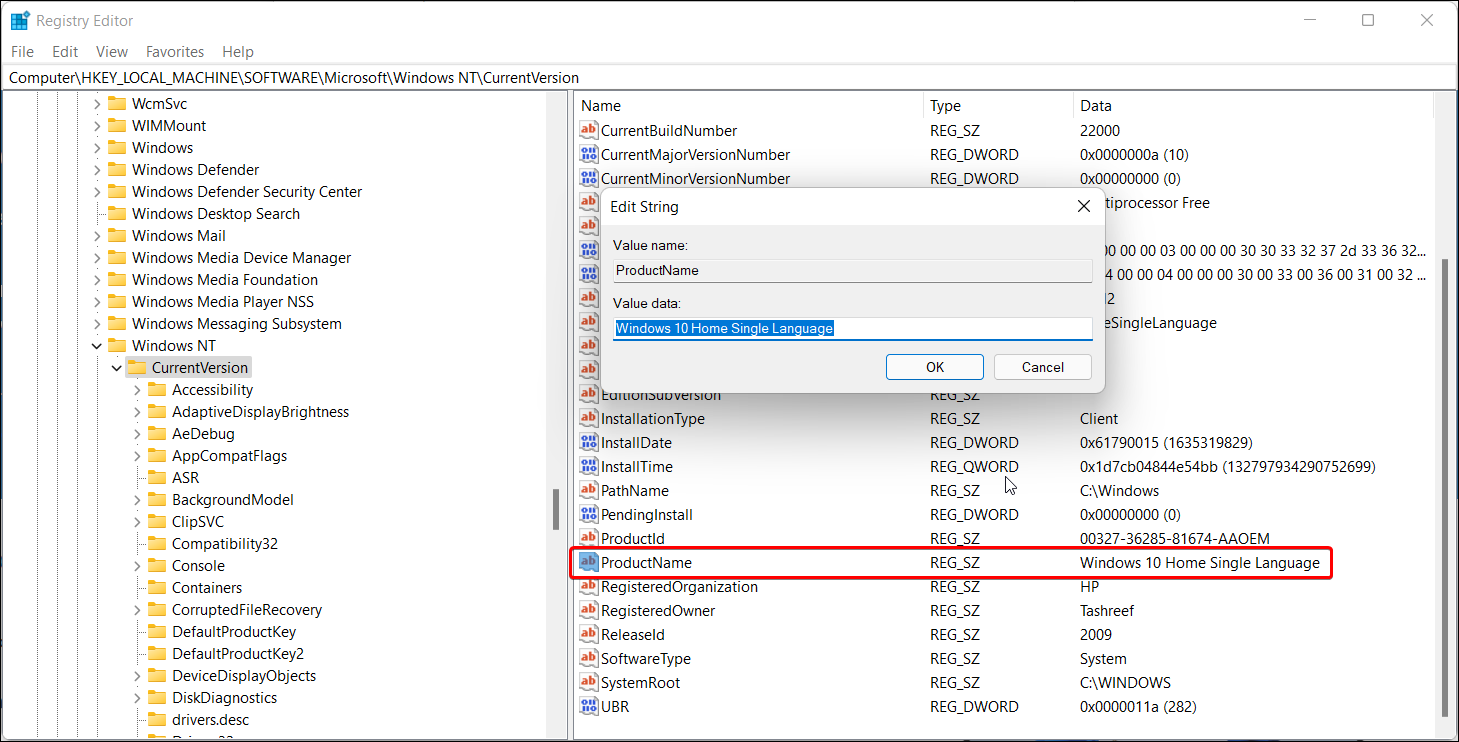Open the Edit menu

click(65, 52)
